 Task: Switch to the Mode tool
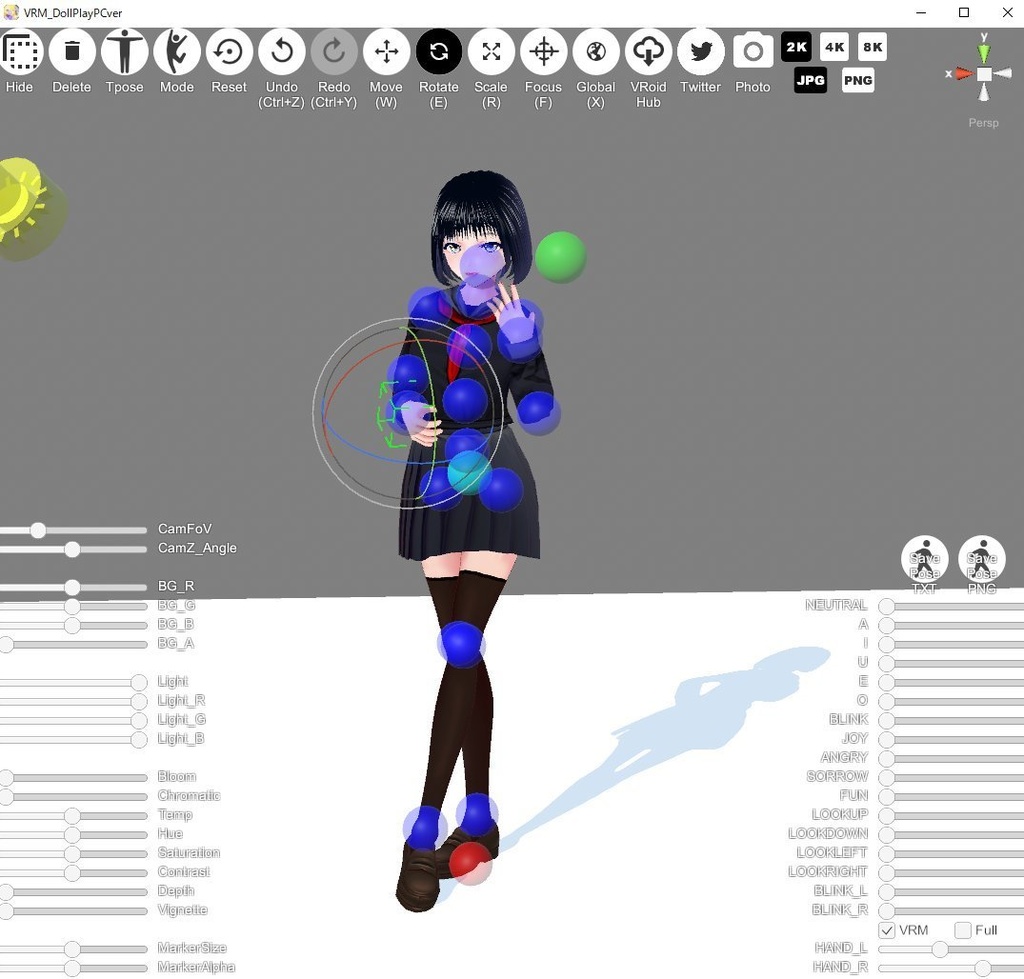click(x=177, y=50)
